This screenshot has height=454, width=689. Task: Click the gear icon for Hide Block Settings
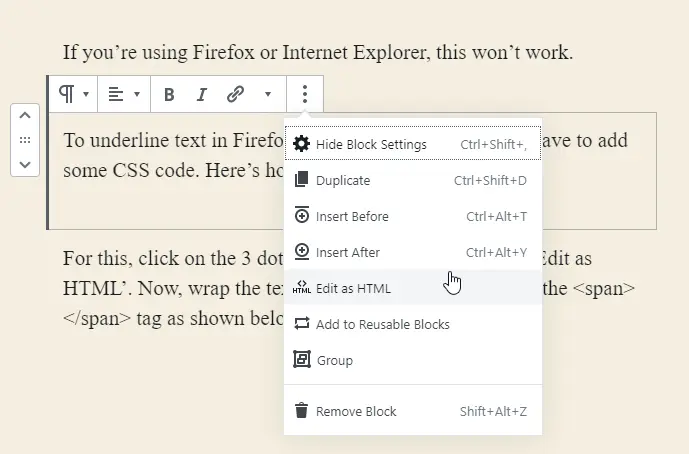pos(301,145)
